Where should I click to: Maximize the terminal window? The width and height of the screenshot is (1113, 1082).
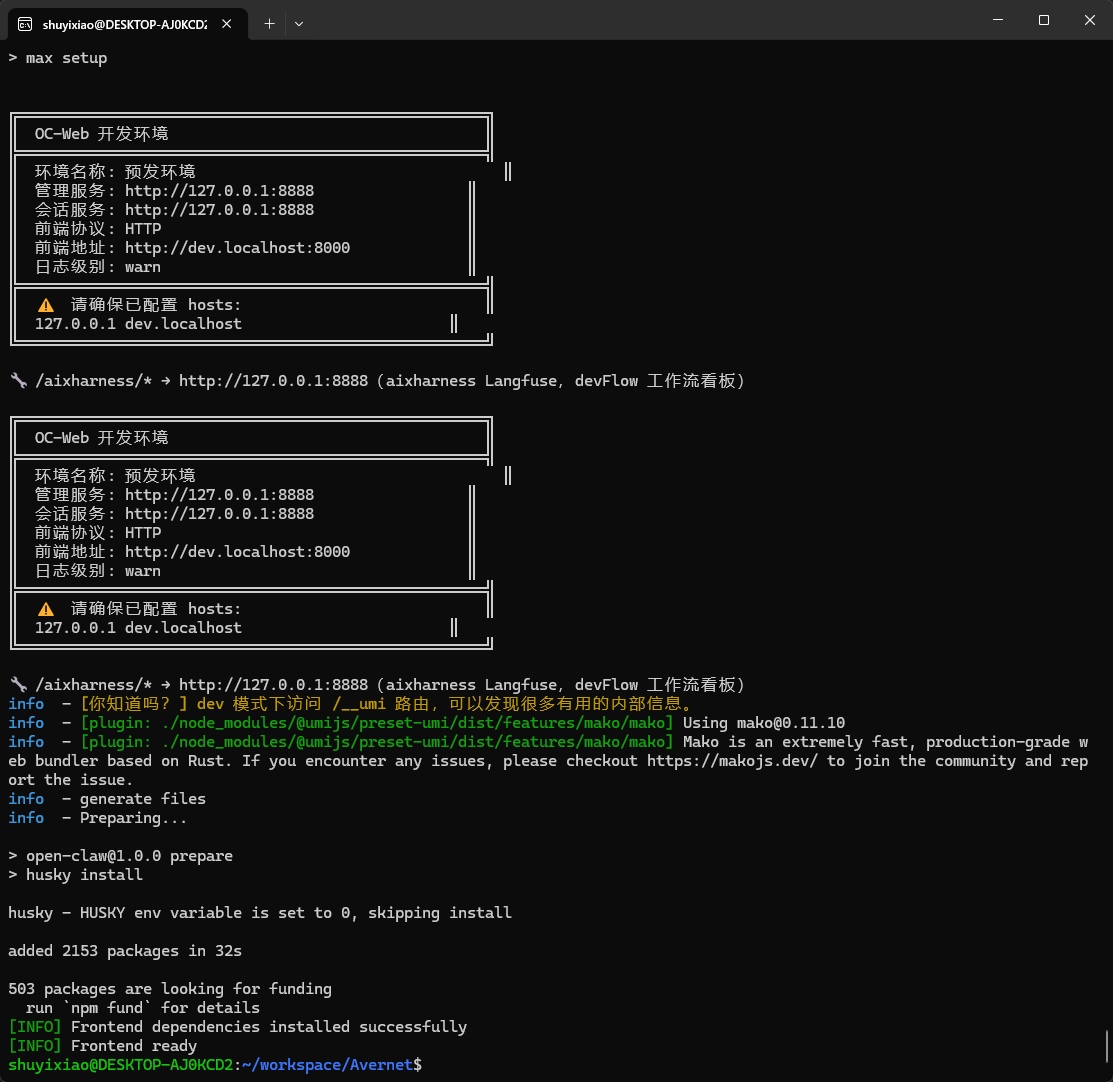1043,20
